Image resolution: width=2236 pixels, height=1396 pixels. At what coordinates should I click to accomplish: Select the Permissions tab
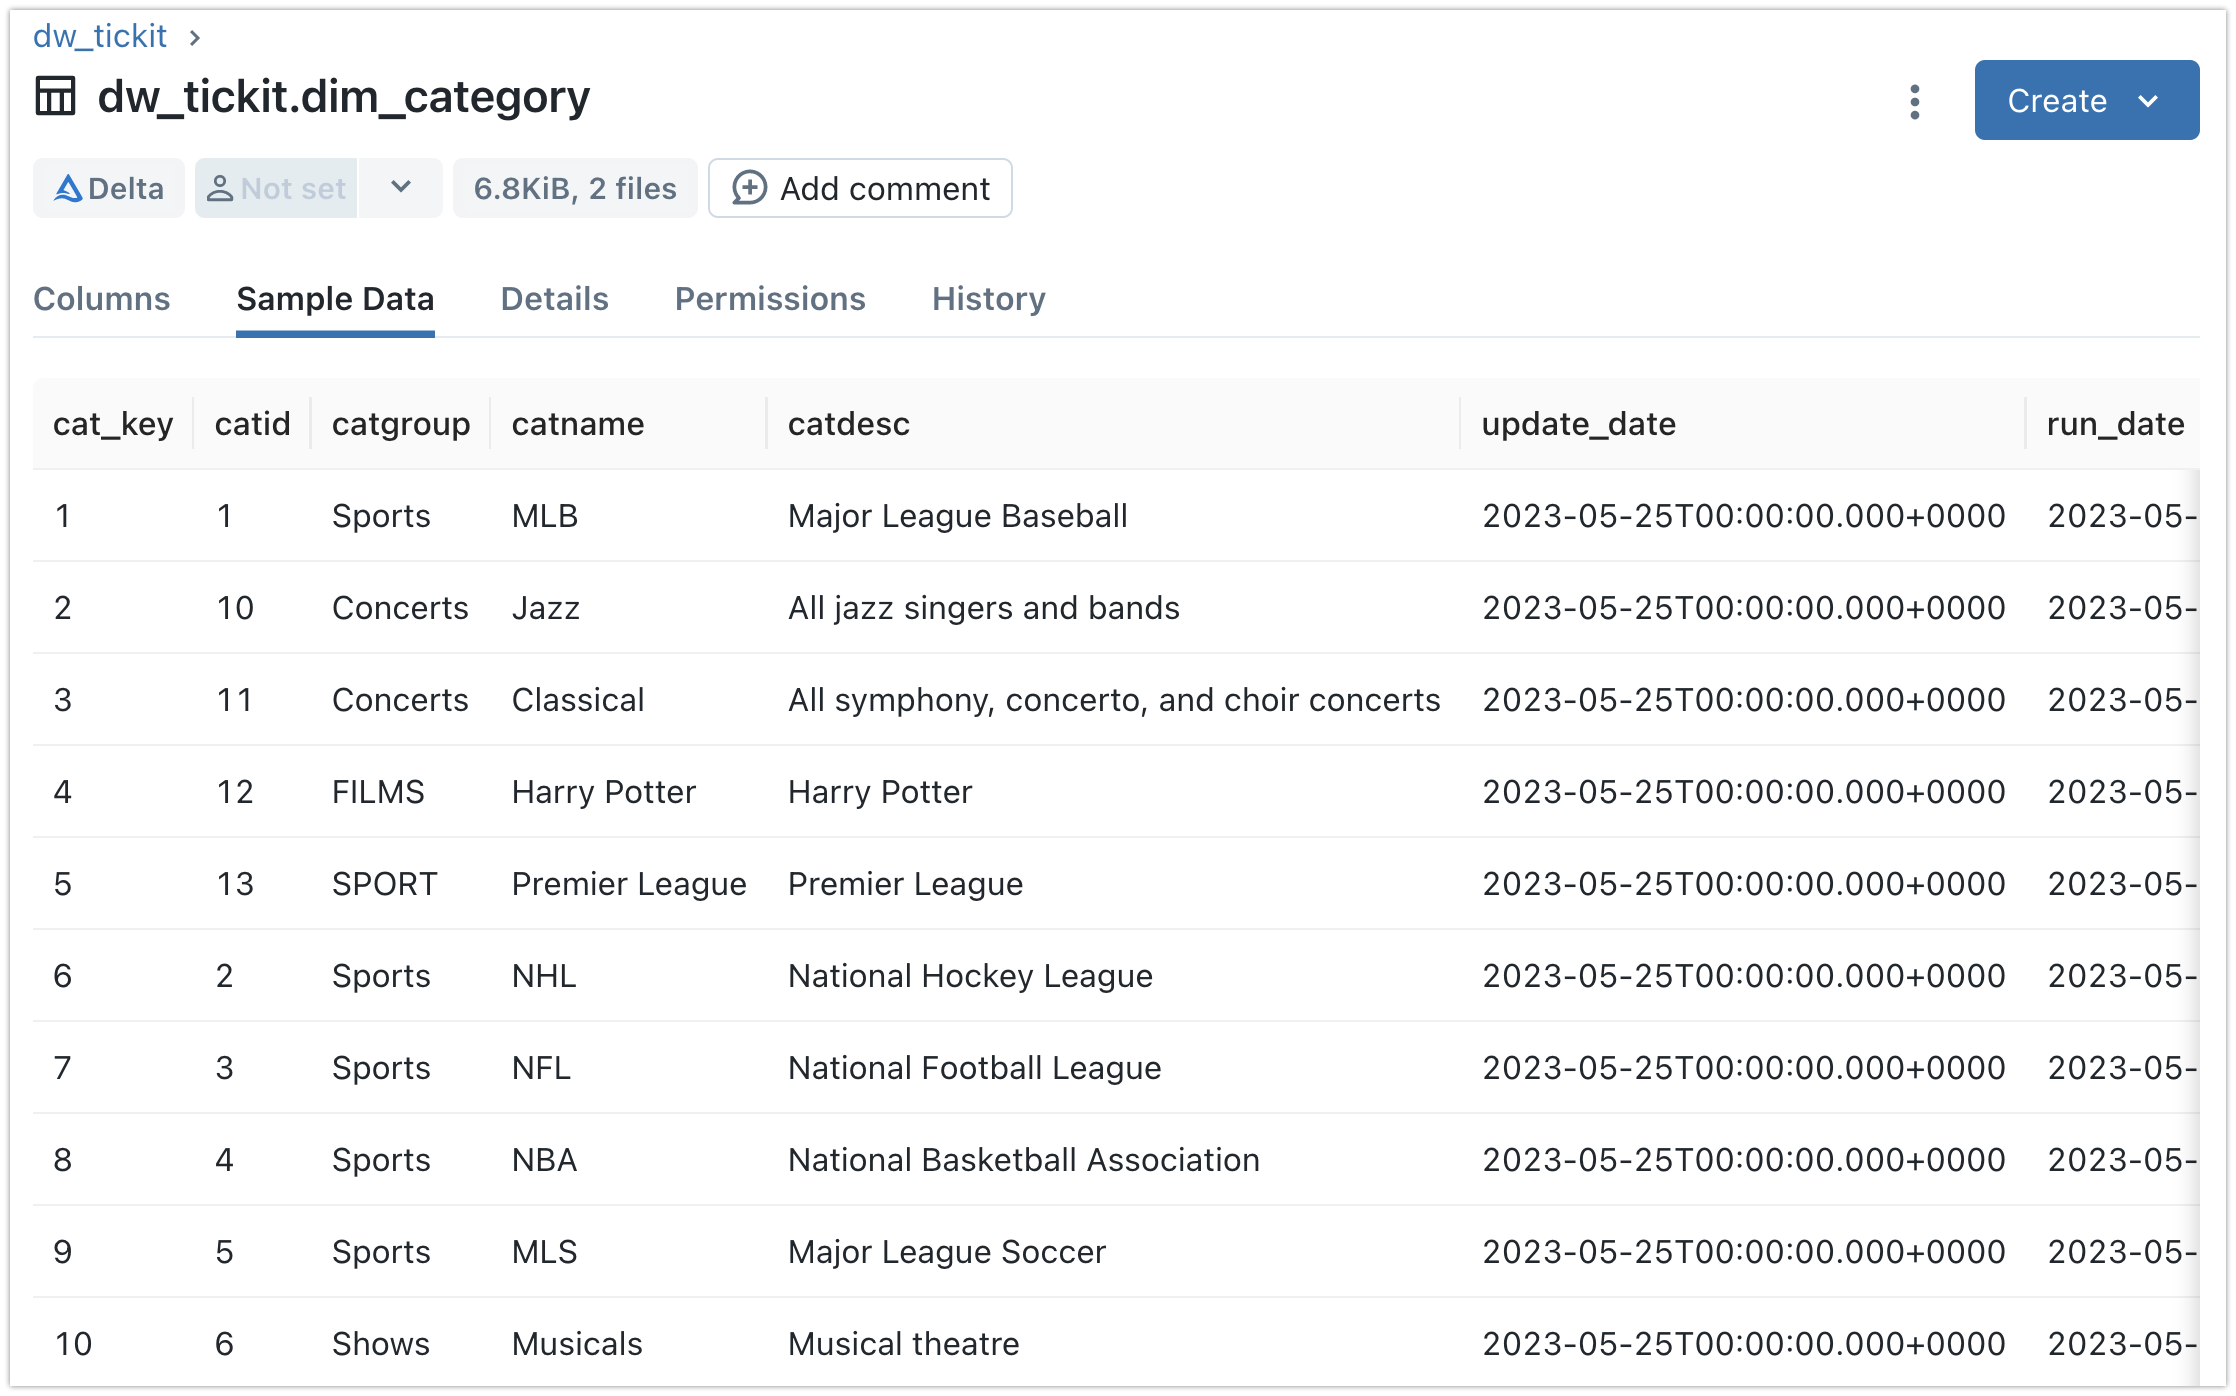click(769, 298)
